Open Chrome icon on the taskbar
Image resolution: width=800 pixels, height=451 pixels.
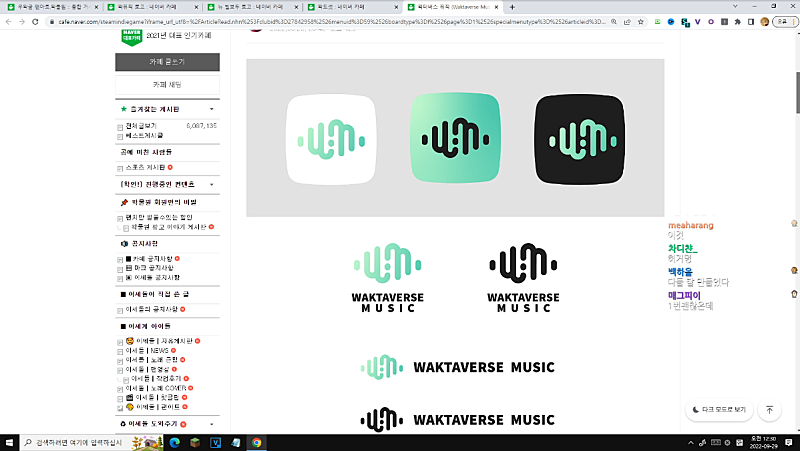coord(256,442)
